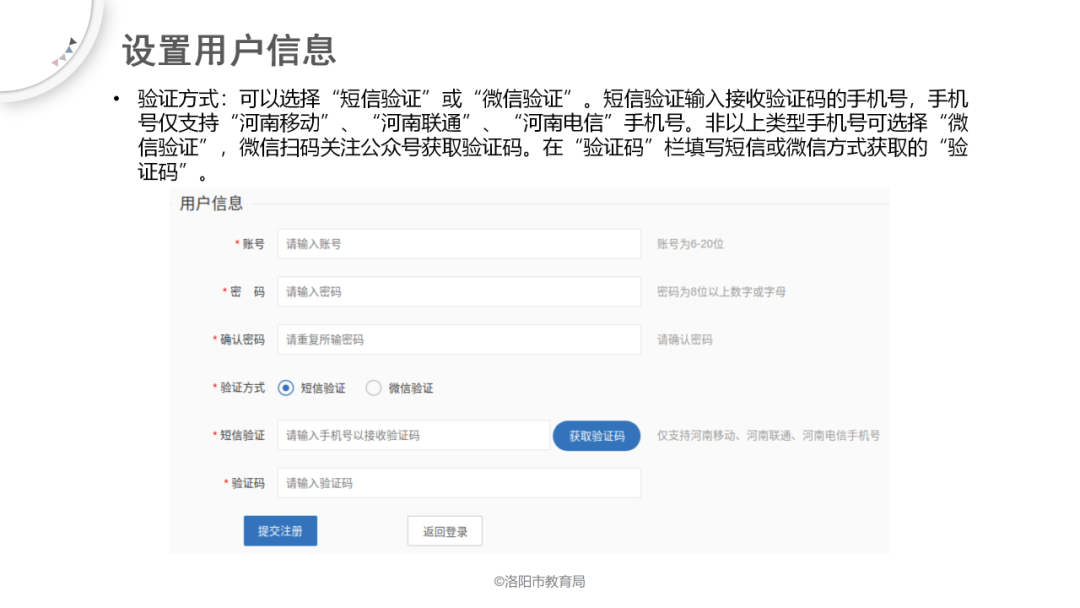Image resolution: width=1080 pixels, height=608 pixels.
Task: Click the 返回登录 button
Action: [444, 531]
